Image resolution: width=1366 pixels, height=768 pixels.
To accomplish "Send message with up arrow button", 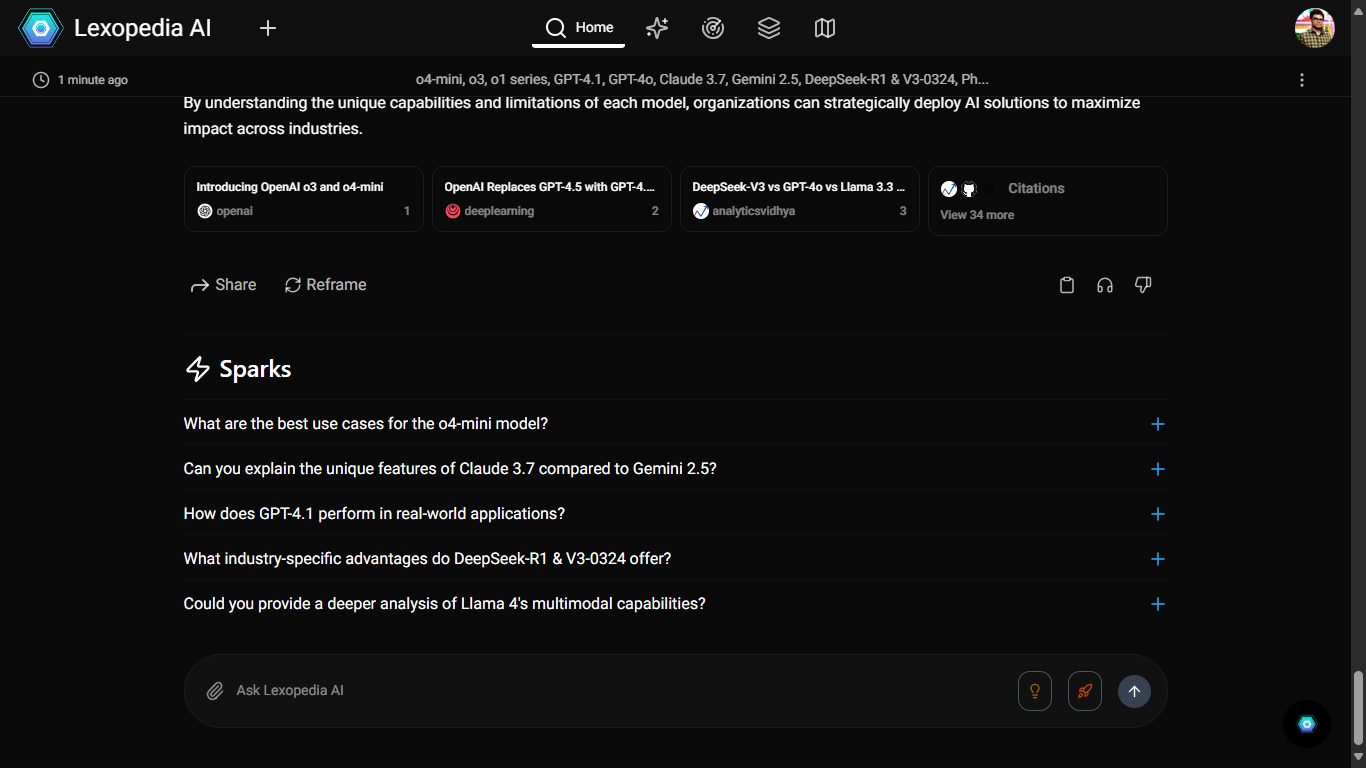I will pyautogui.click(x=1134, y=691).
